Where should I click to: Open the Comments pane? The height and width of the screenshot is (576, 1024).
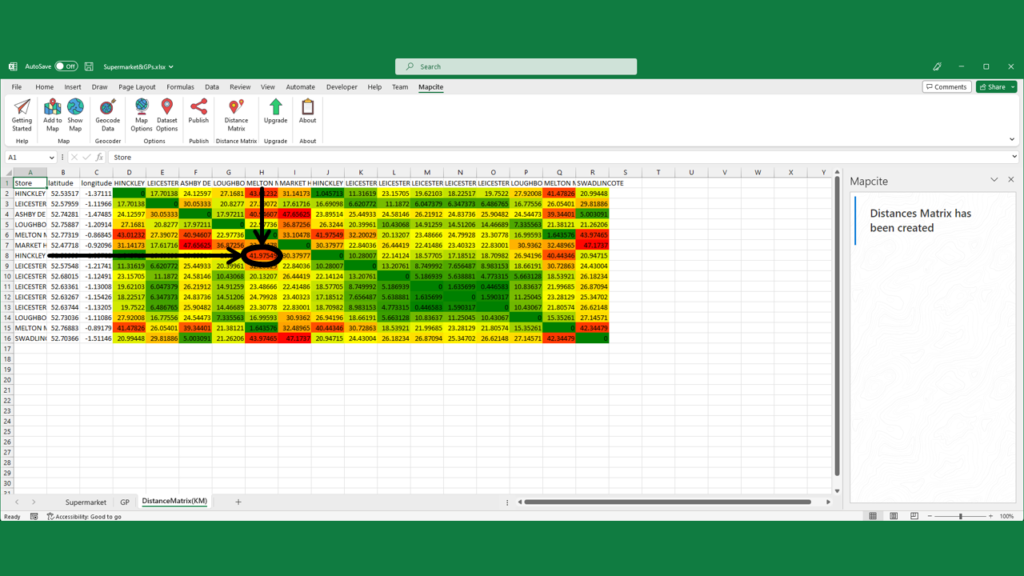pyautogui.click(x=946, y=86)
